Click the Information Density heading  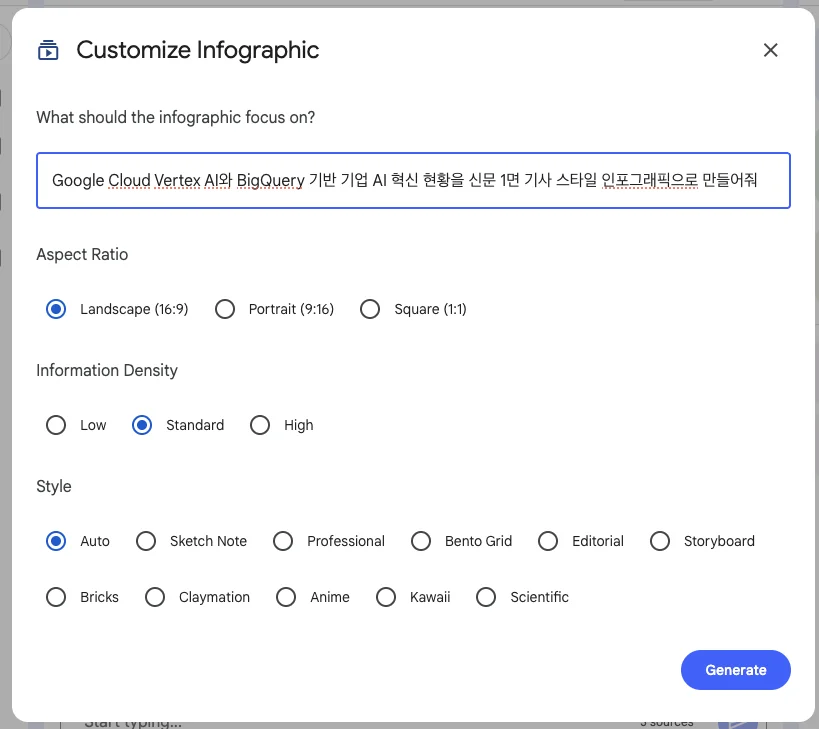point(107,370)
